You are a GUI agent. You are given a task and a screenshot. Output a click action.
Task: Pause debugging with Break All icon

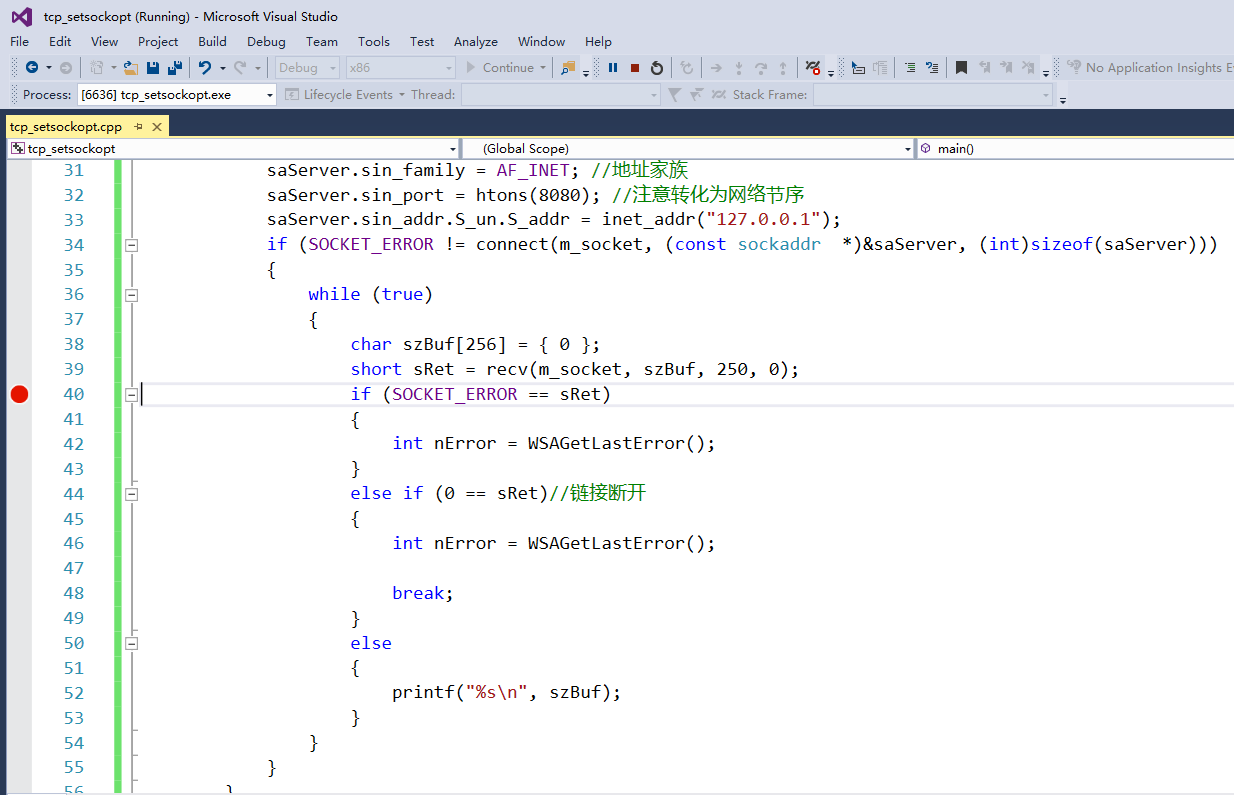(613, 68)
